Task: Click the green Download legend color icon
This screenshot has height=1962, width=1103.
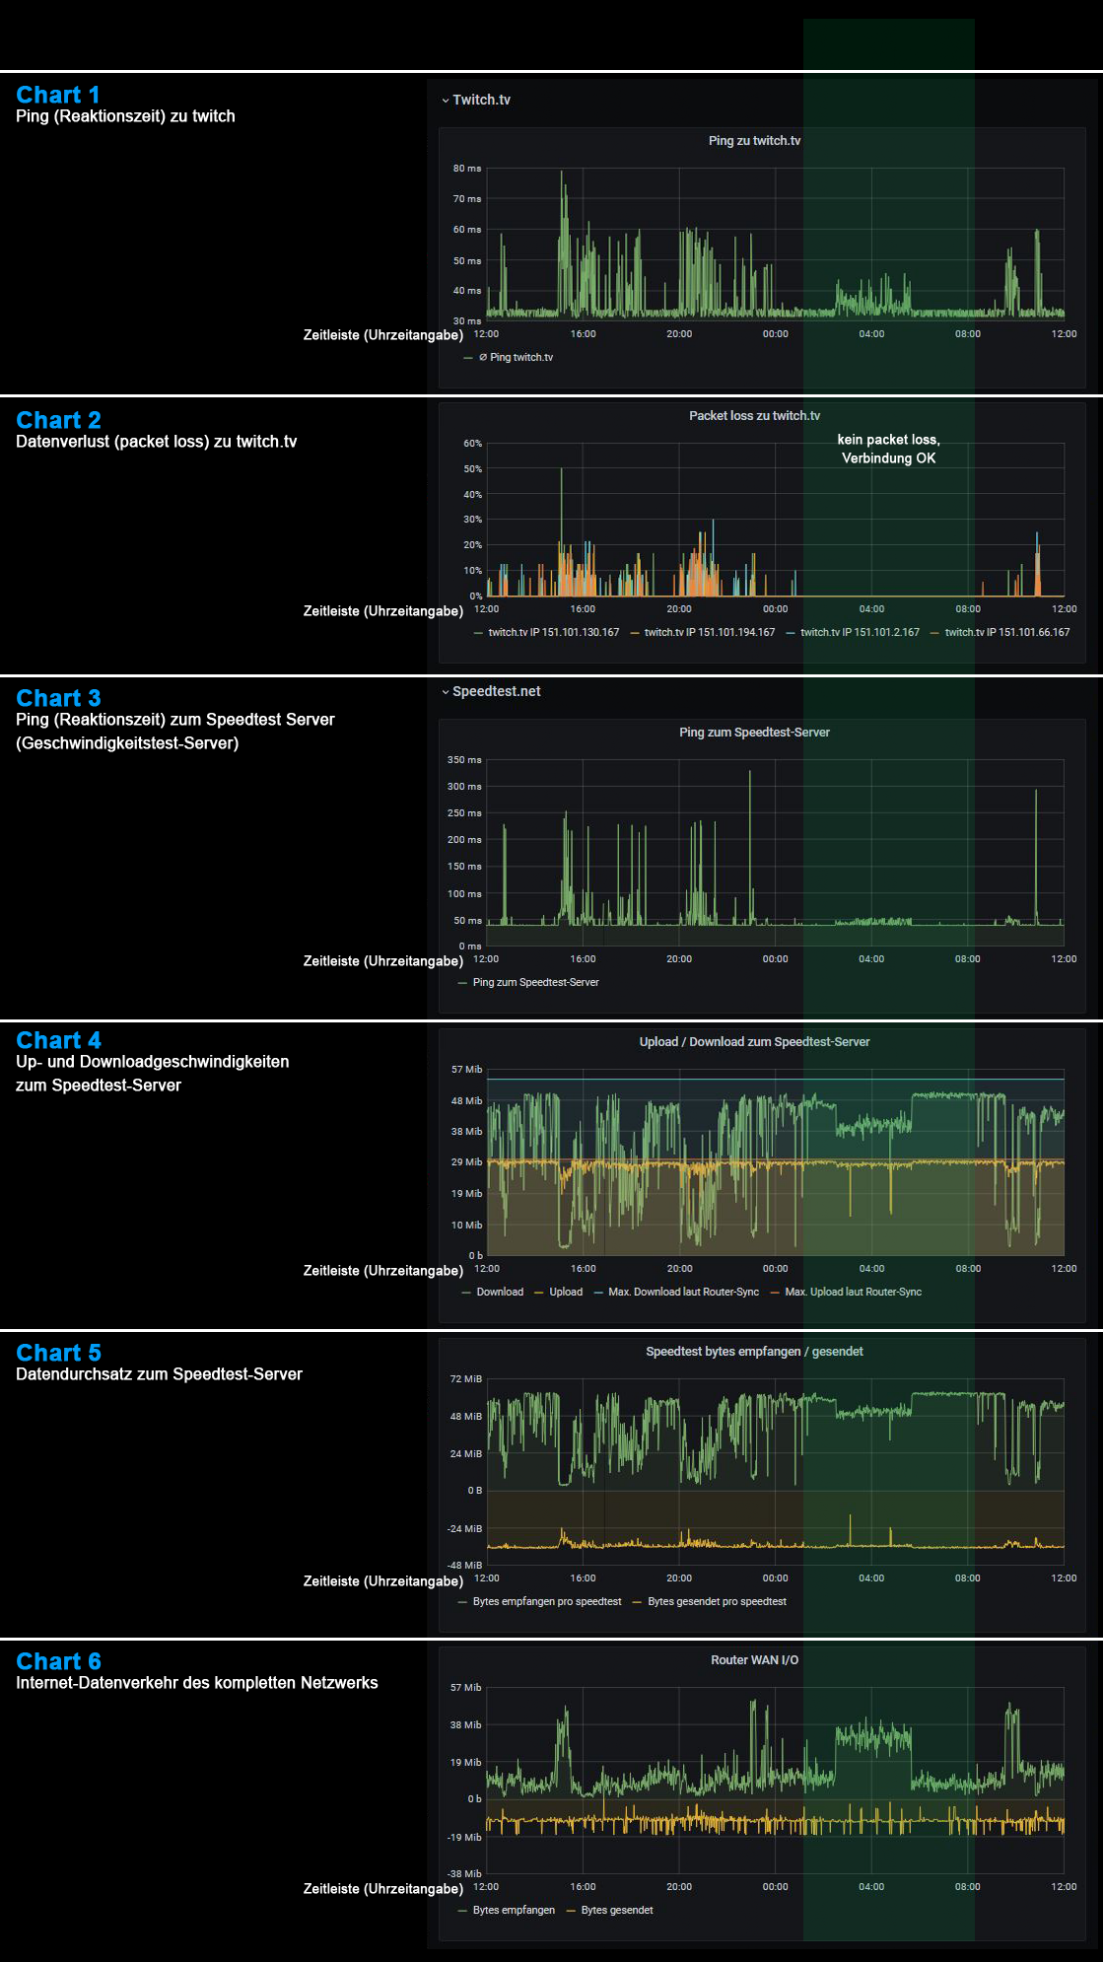Action: tap(466, 1293)
